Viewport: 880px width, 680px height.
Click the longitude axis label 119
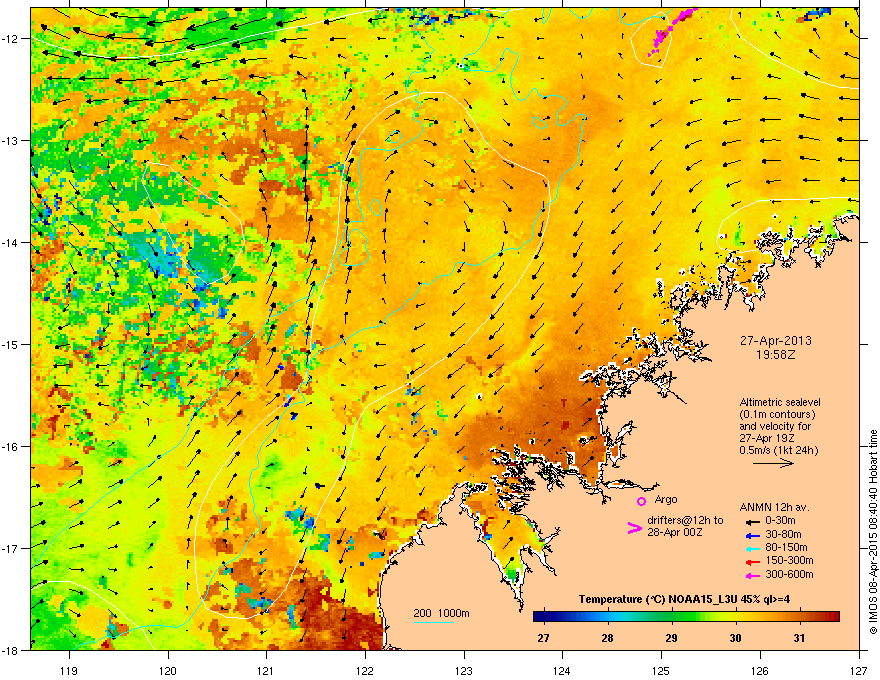[x=69, y=670]
